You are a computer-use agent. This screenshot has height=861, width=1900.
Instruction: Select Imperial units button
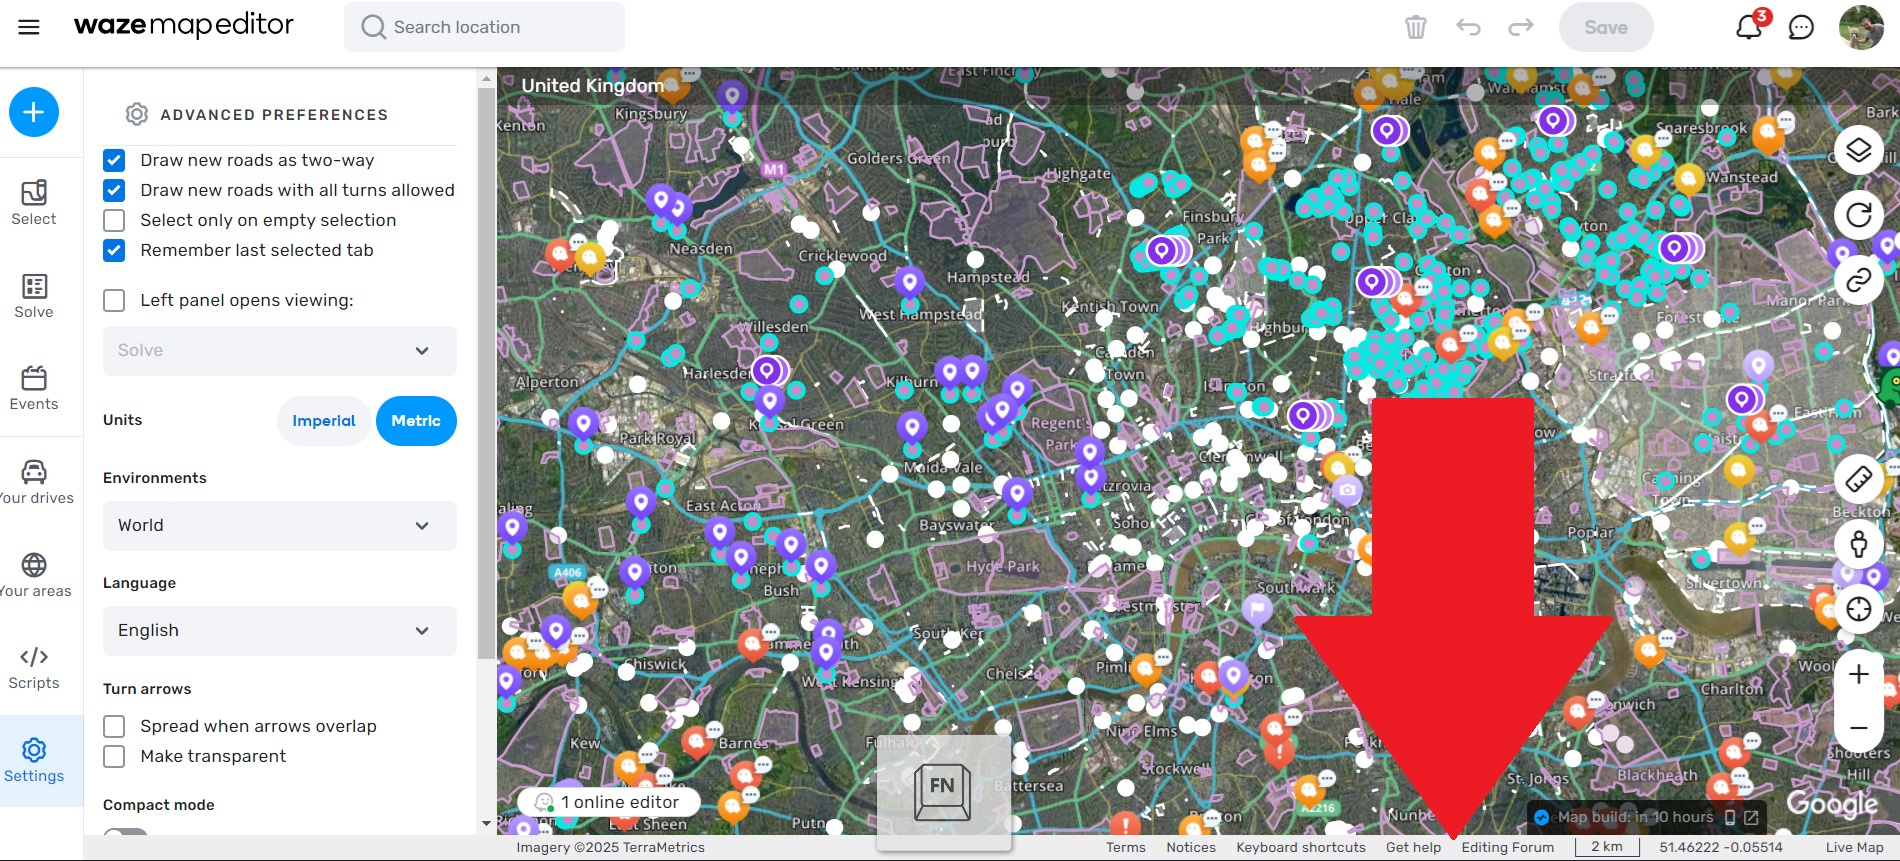pos(323,421)
